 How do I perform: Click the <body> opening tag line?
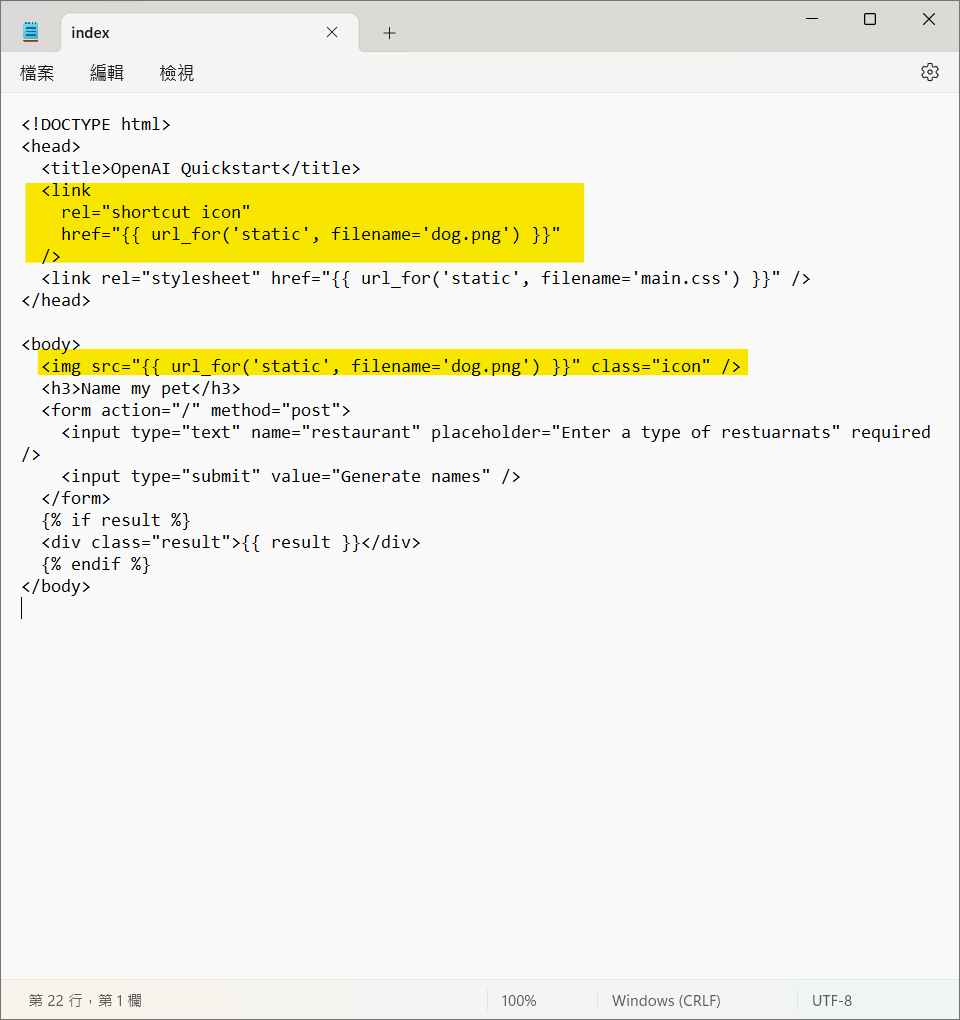click(x=51, y=344)
